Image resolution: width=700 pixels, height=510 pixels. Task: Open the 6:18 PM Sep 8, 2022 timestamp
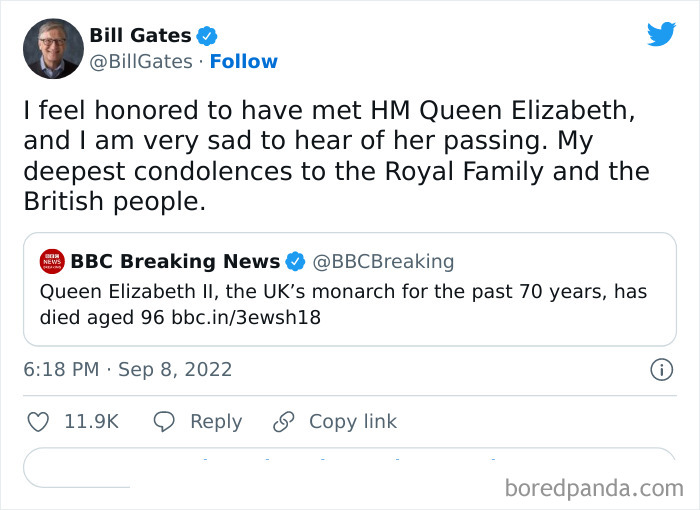click(127, 369)
